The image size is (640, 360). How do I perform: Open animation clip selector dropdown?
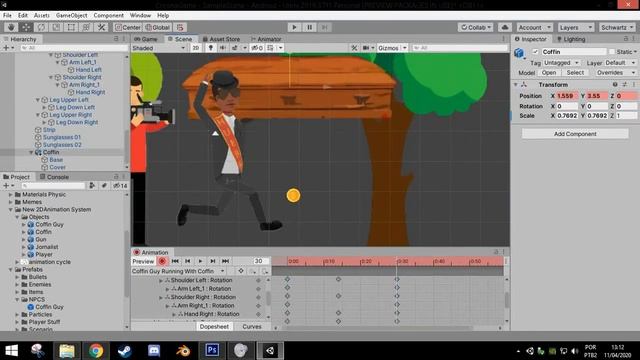tap(178, 271)
